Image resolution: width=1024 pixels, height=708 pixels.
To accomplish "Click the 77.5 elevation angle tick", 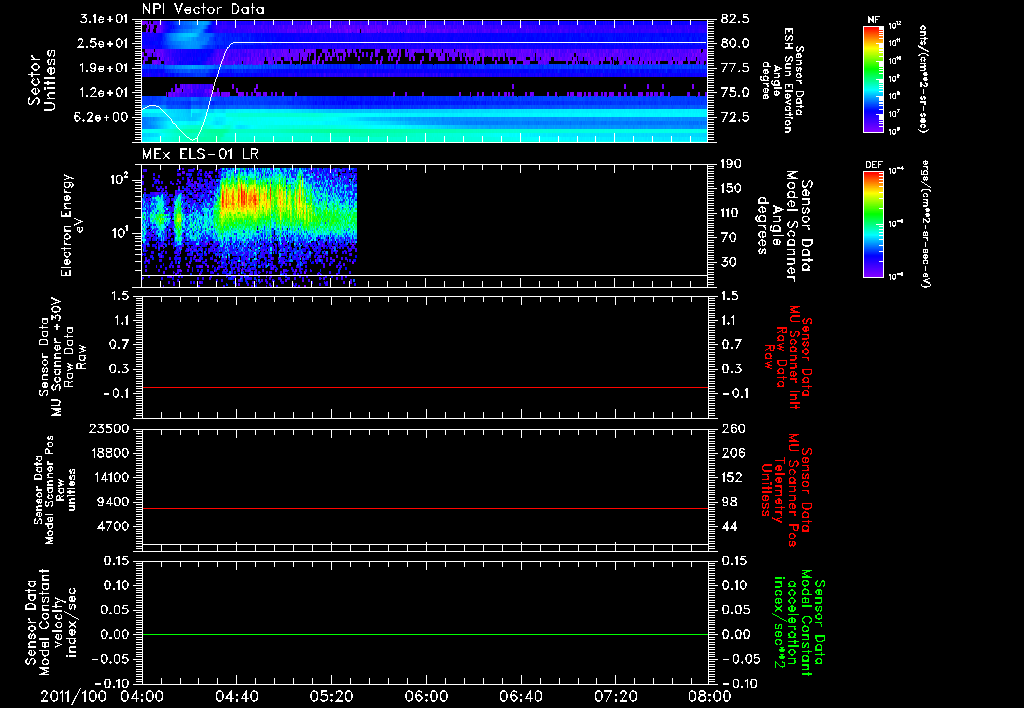I will pos(735,68).
